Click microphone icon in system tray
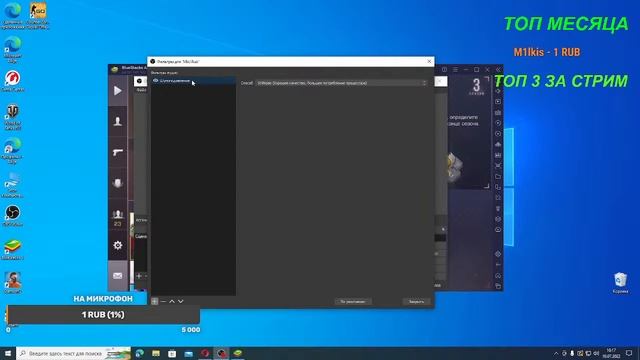 [572, 353]
